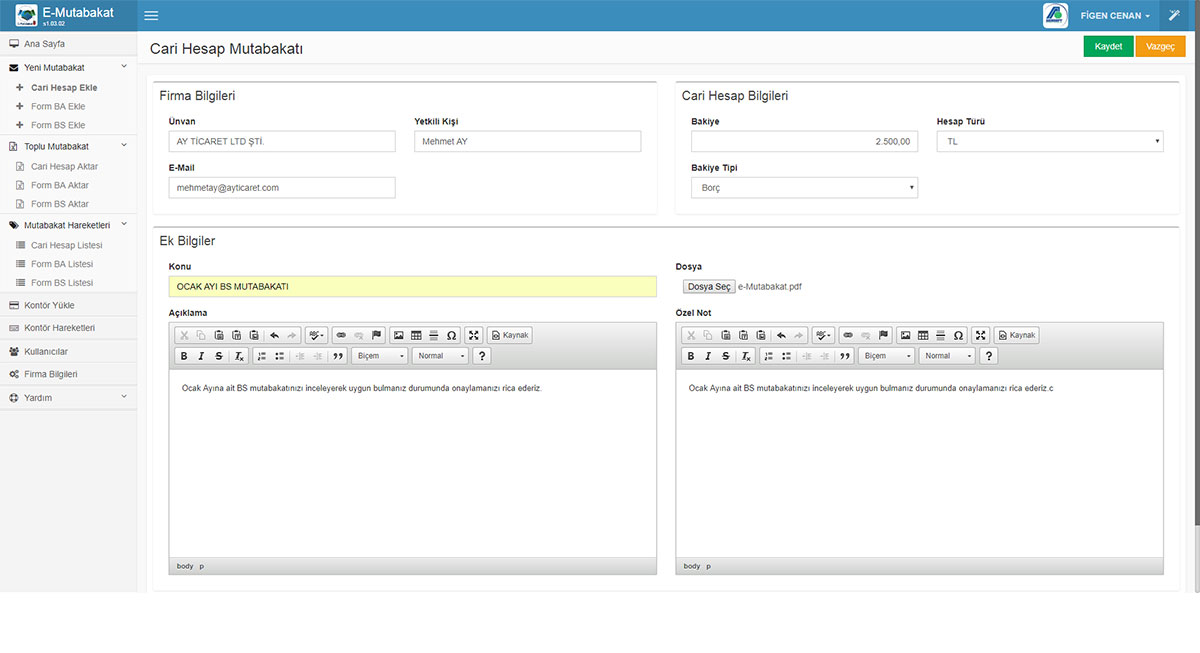Open the Bakiye Tipi dropdown
The width and height of the screenshot is (1200, 653).
pos(804,188)
